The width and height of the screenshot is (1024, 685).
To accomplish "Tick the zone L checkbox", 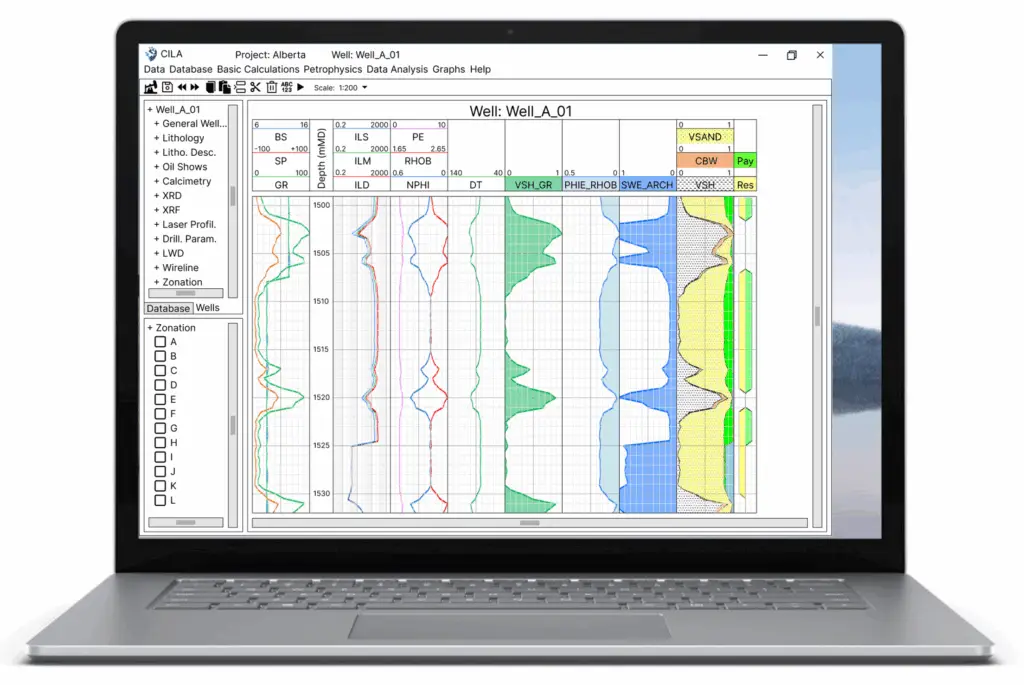I will click(x=160, y=500).
